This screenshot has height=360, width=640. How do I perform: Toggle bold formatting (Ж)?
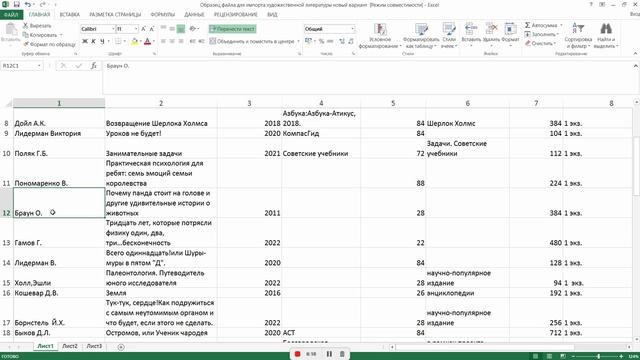point(85,41)
